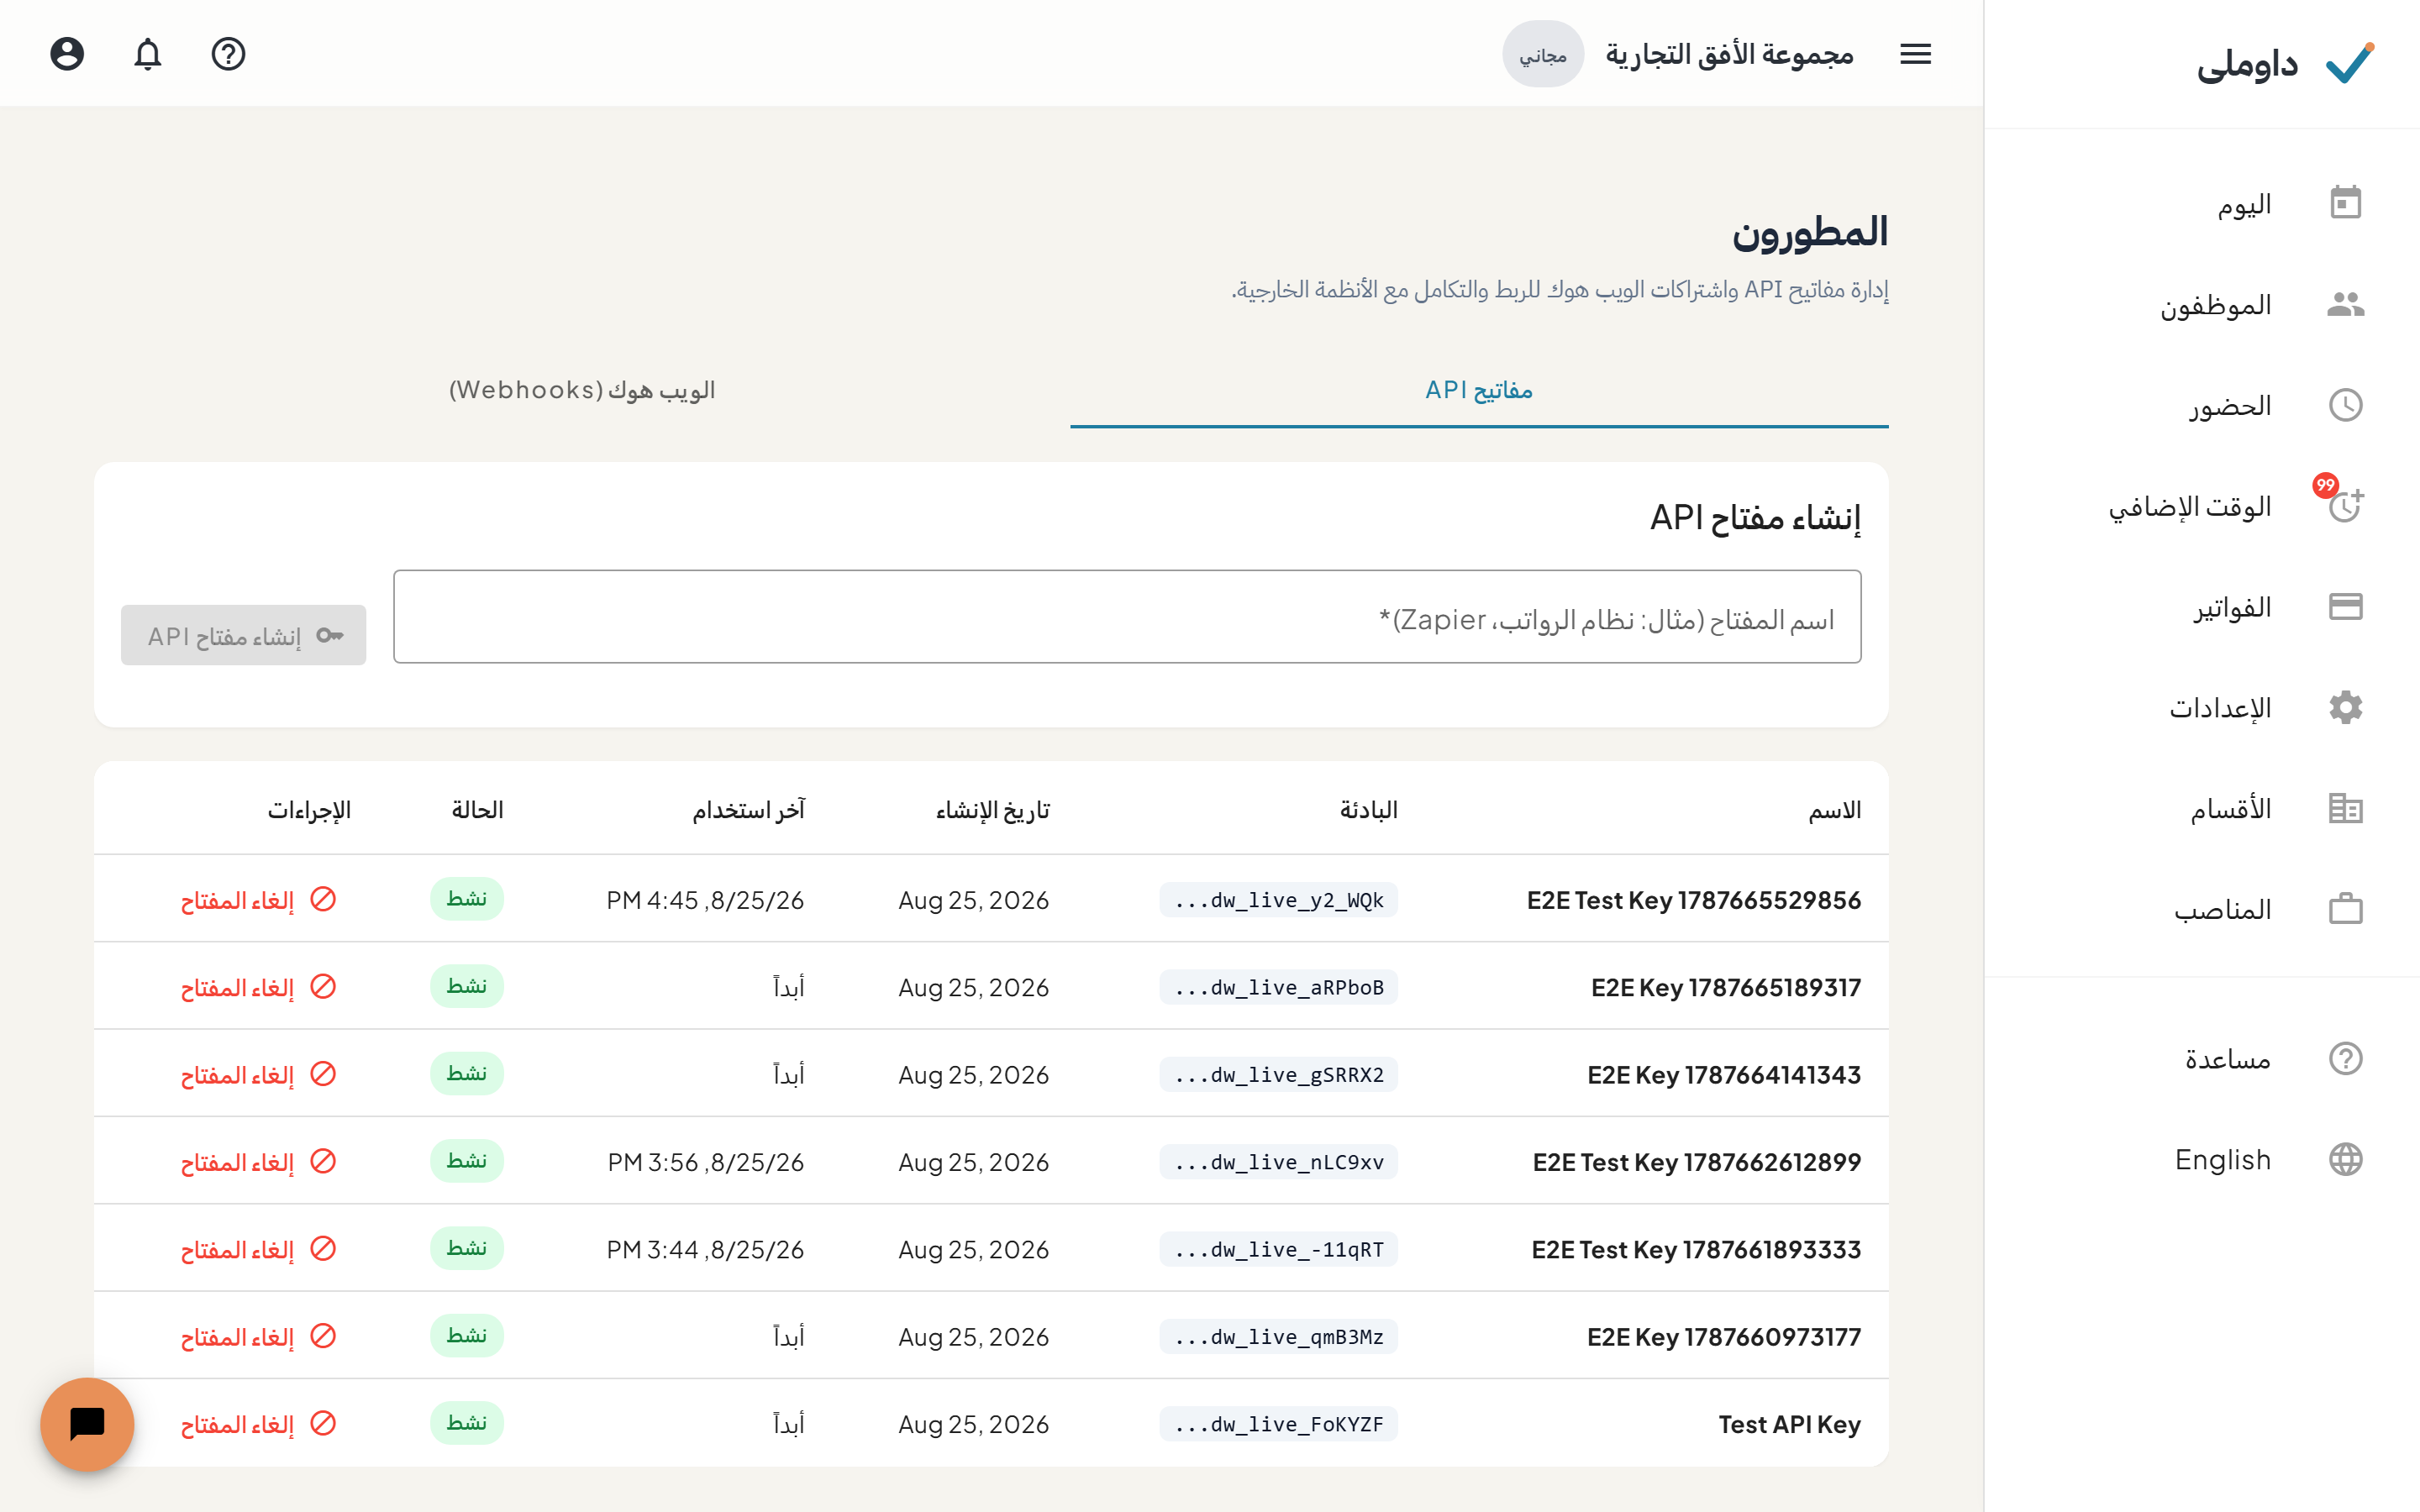Switch to الويب هوك (Webhooks) tab
2420x1512 pixels.
582,390
